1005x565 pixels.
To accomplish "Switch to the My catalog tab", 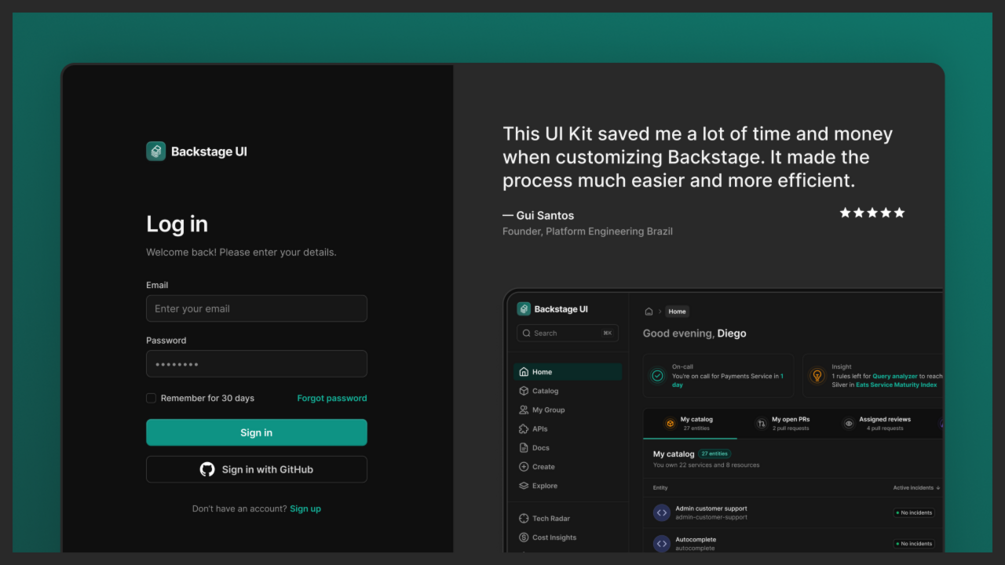I will coord(690,423).
